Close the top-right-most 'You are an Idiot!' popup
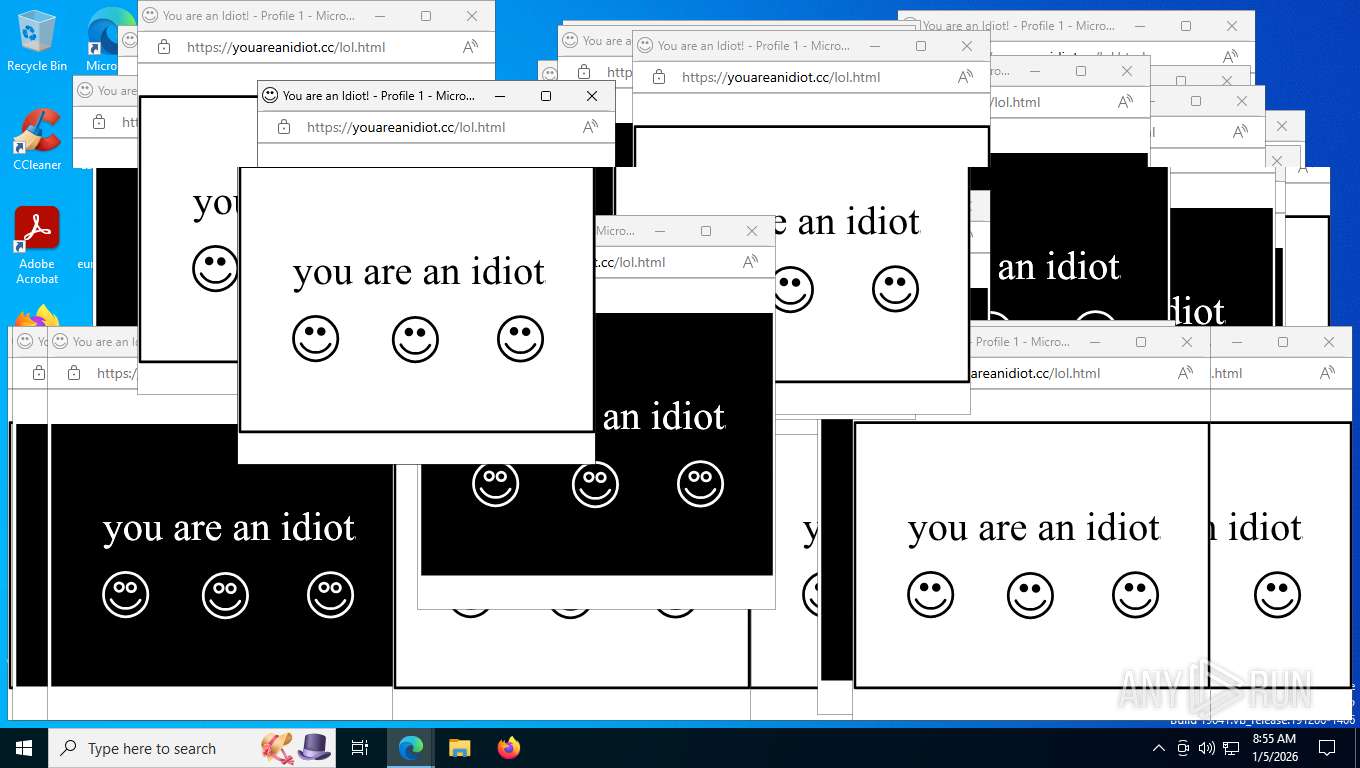The width and height of the screenshot is (1360, 768). tap(1232, 26)
